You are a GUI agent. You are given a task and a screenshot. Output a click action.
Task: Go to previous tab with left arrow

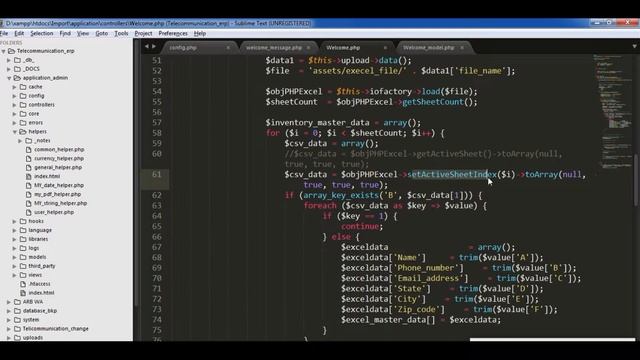147,47
